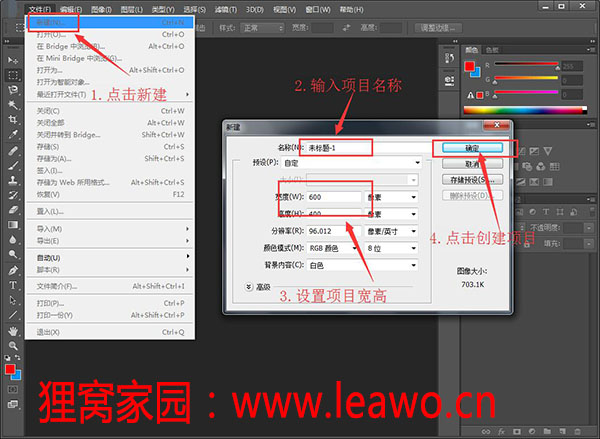The width and height of the screenshot is (600, 439).
Task: Toggle the shape layer filter icon
Action: tap(560, 212)
